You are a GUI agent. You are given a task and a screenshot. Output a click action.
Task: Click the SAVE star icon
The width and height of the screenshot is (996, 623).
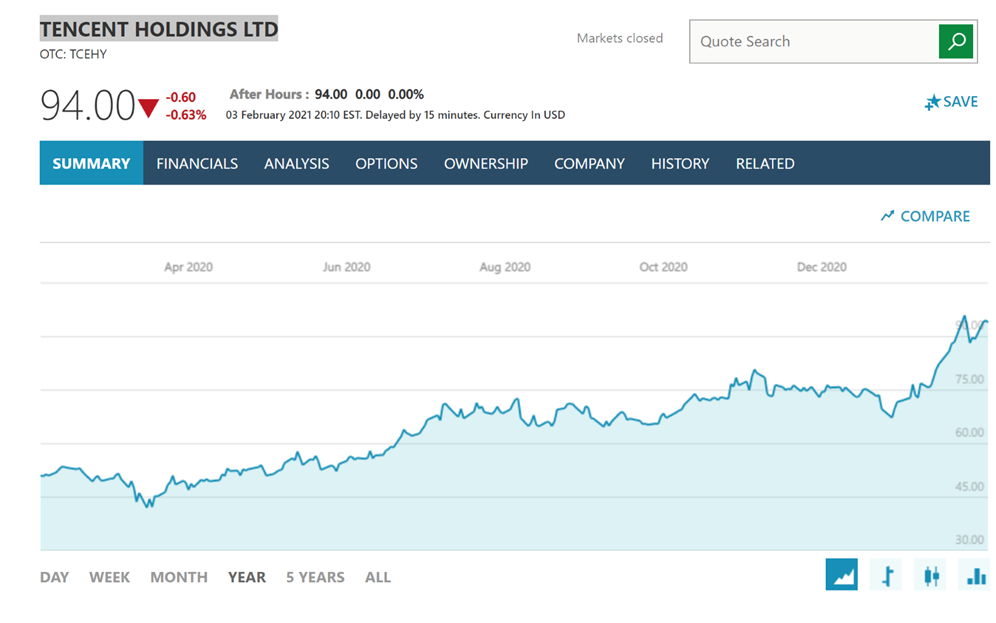[x=932, y=102]
